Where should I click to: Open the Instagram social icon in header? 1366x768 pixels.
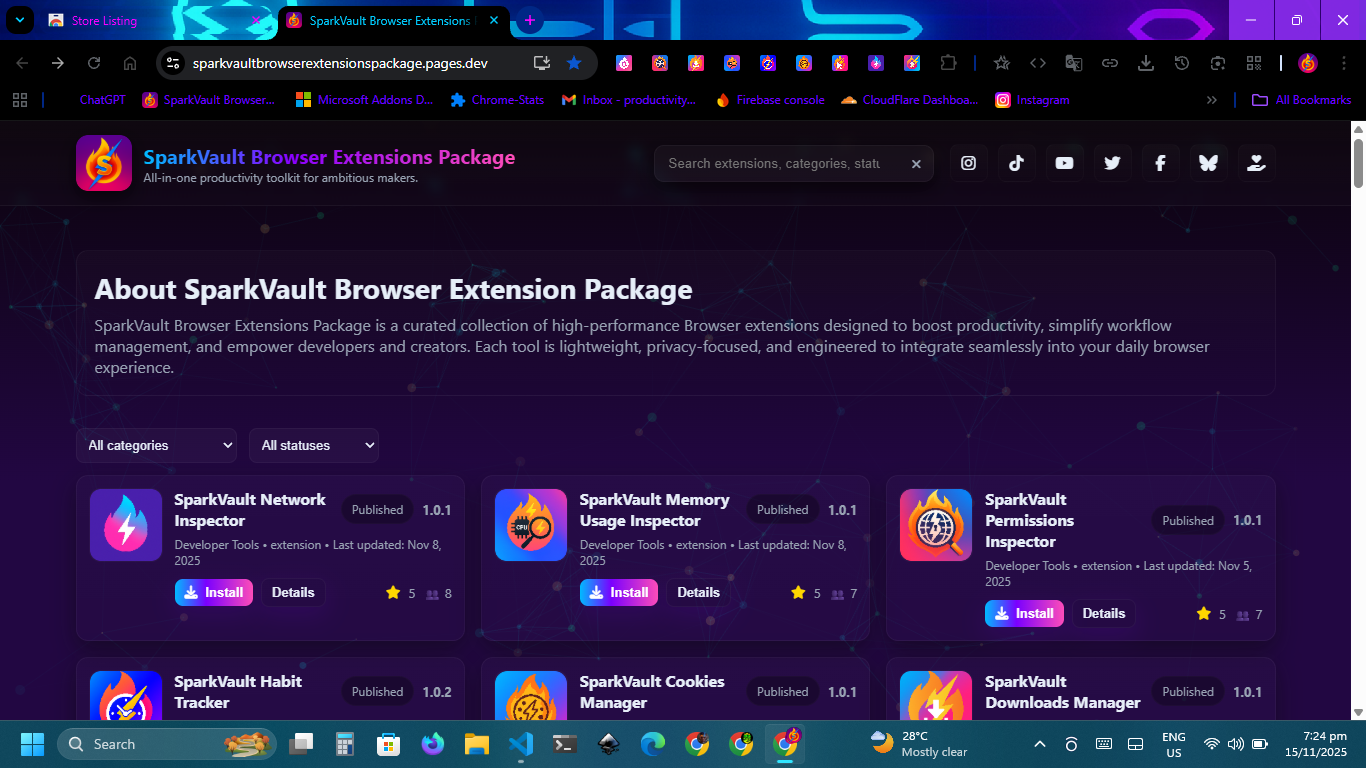pyautogui.click(x=968, y=163)
